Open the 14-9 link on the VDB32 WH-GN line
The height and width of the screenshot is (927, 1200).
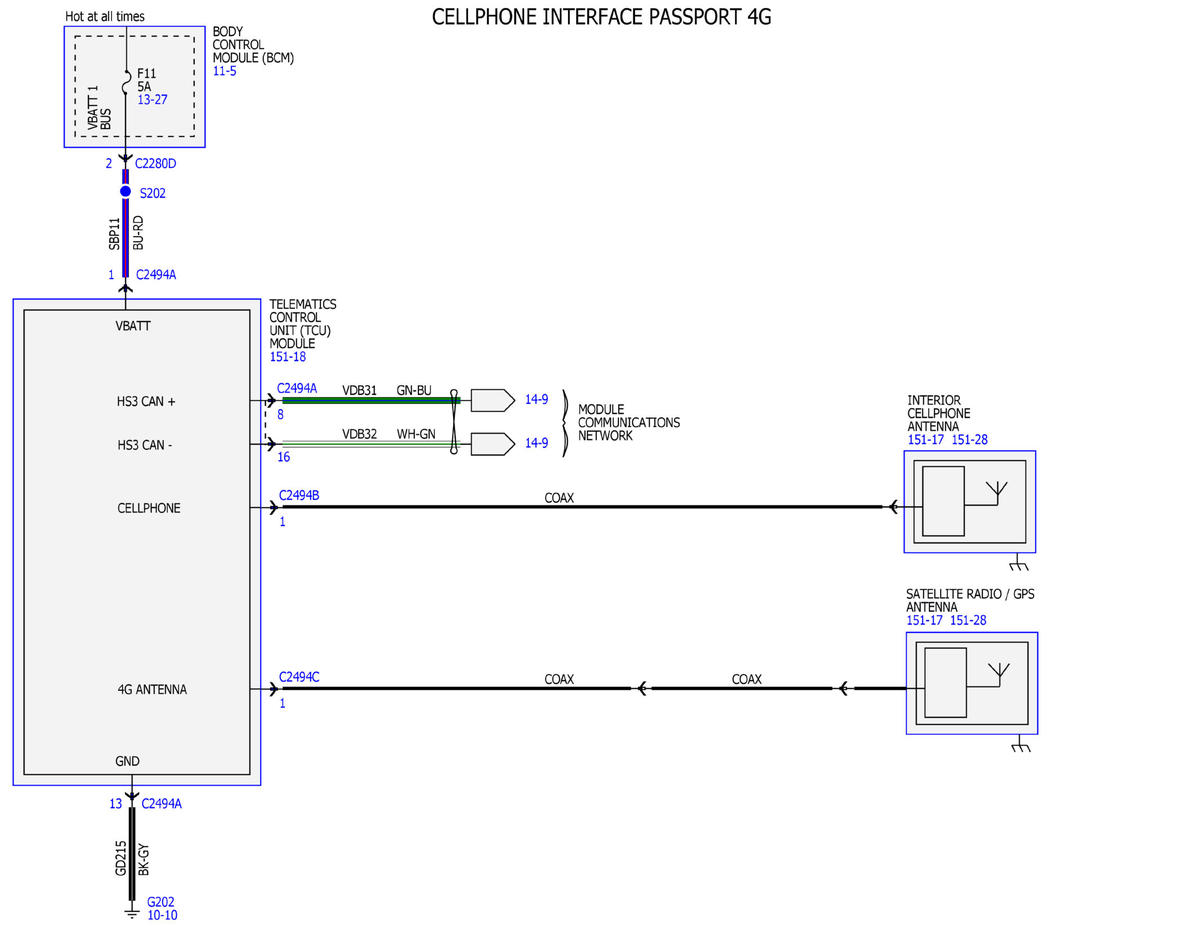(537, 442)
